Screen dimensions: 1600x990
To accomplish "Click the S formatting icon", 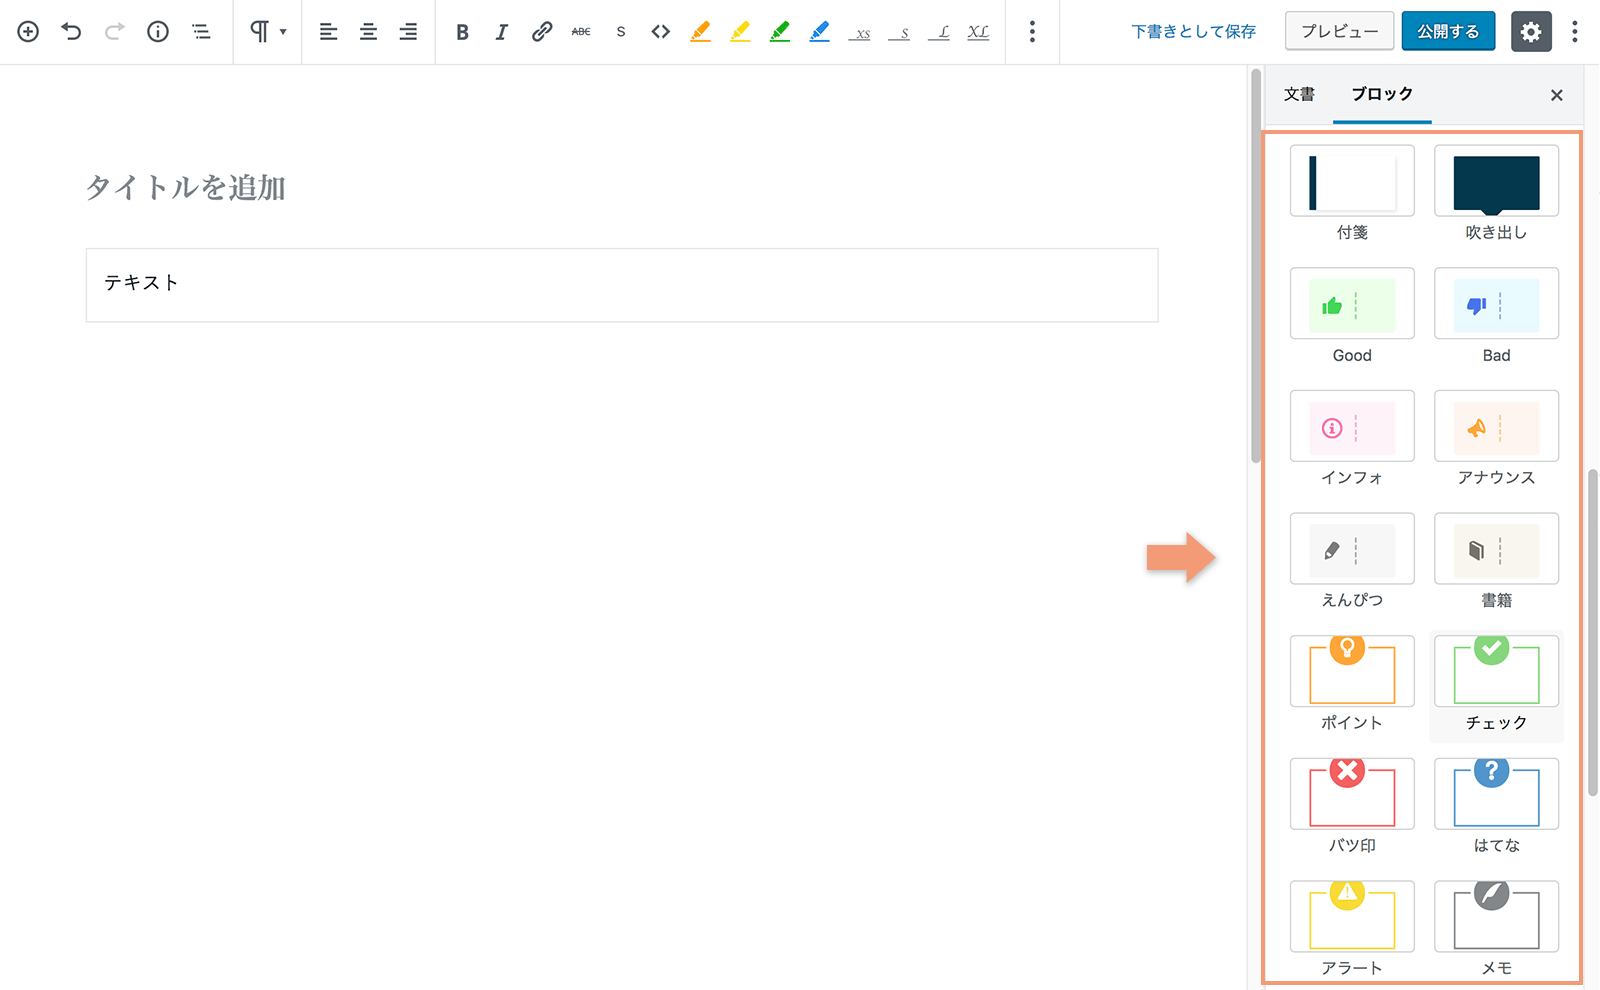I will tap(621, 32).
